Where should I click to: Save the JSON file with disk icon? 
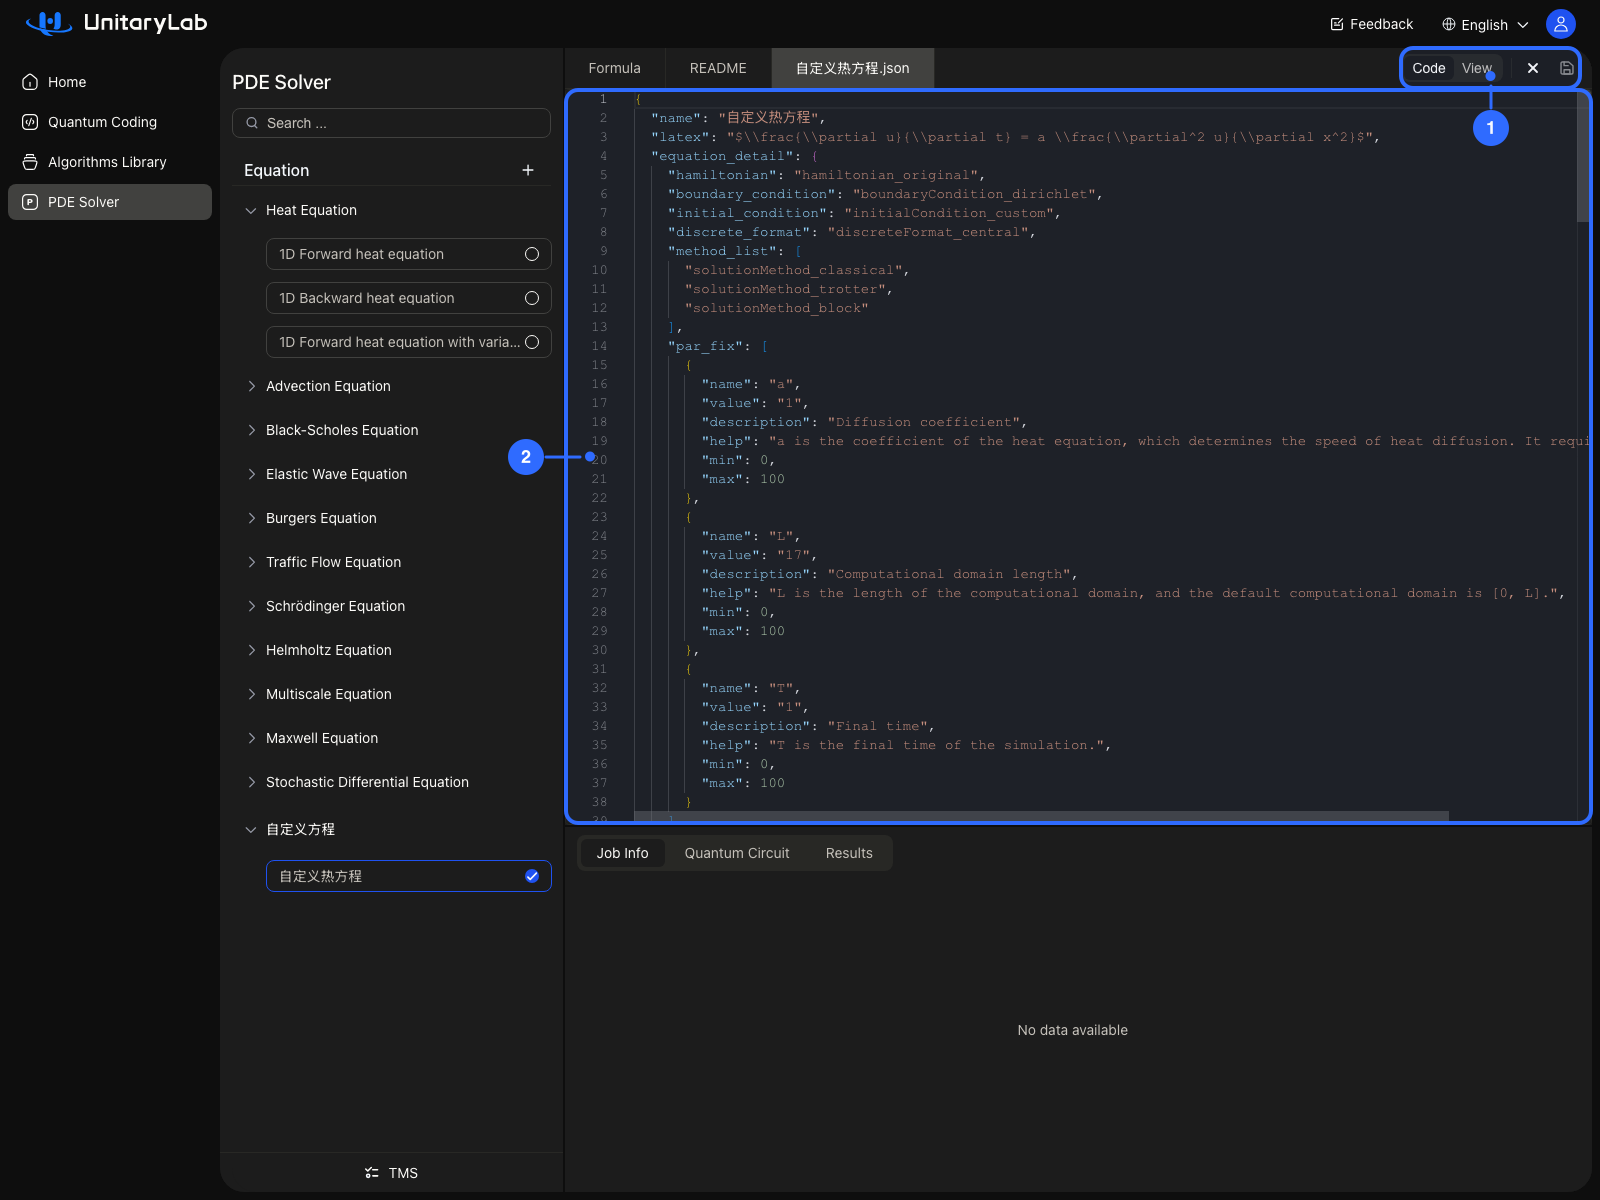[x=1567, y=68]
